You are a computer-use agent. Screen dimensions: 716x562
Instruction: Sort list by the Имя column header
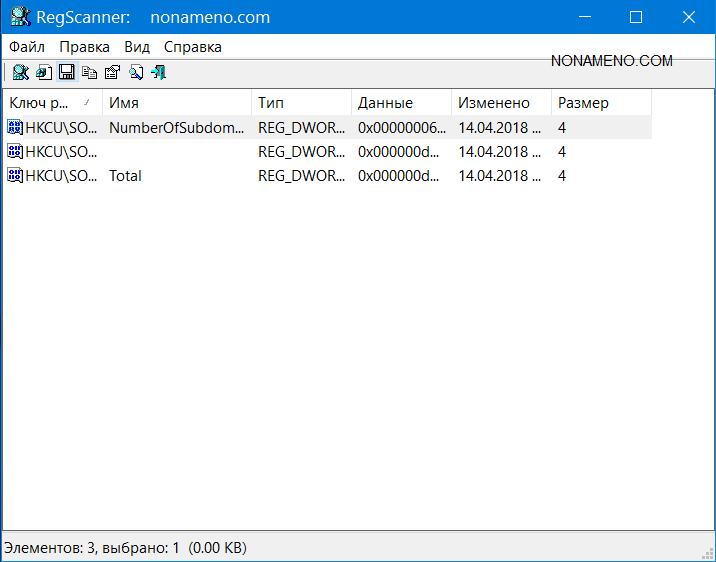(x=176, y=103)
